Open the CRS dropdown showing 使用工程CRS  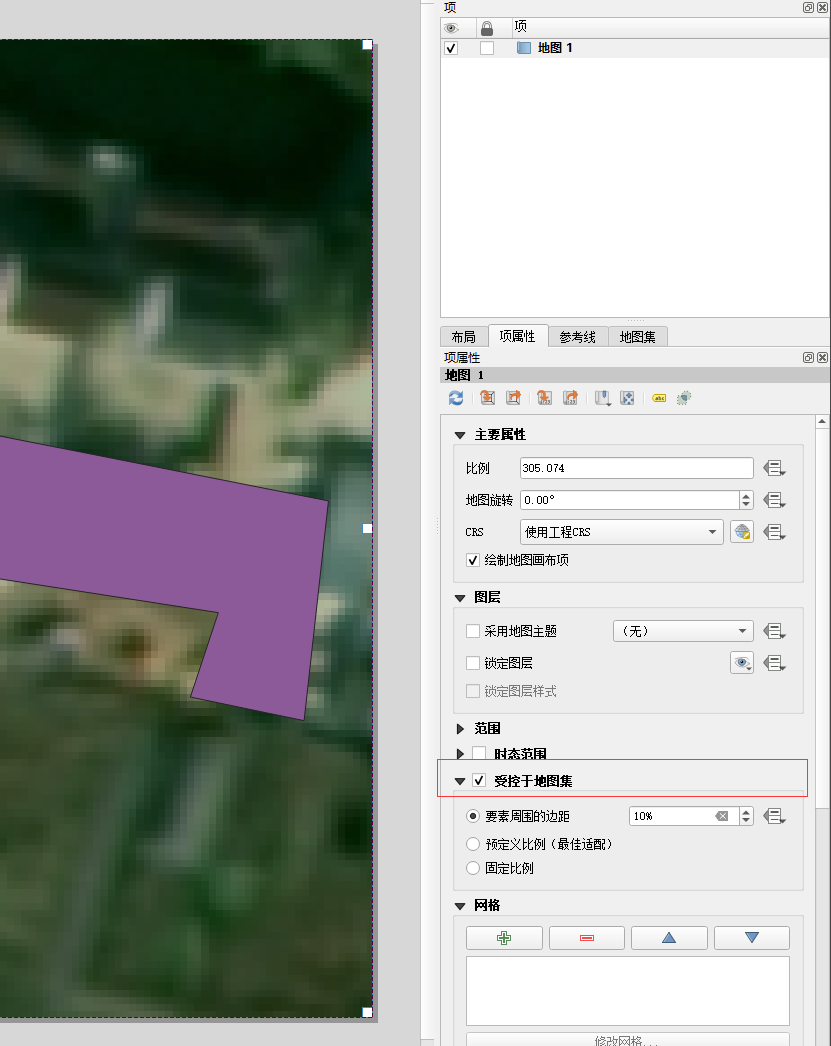pyautogui.click(x=620, y=531)
